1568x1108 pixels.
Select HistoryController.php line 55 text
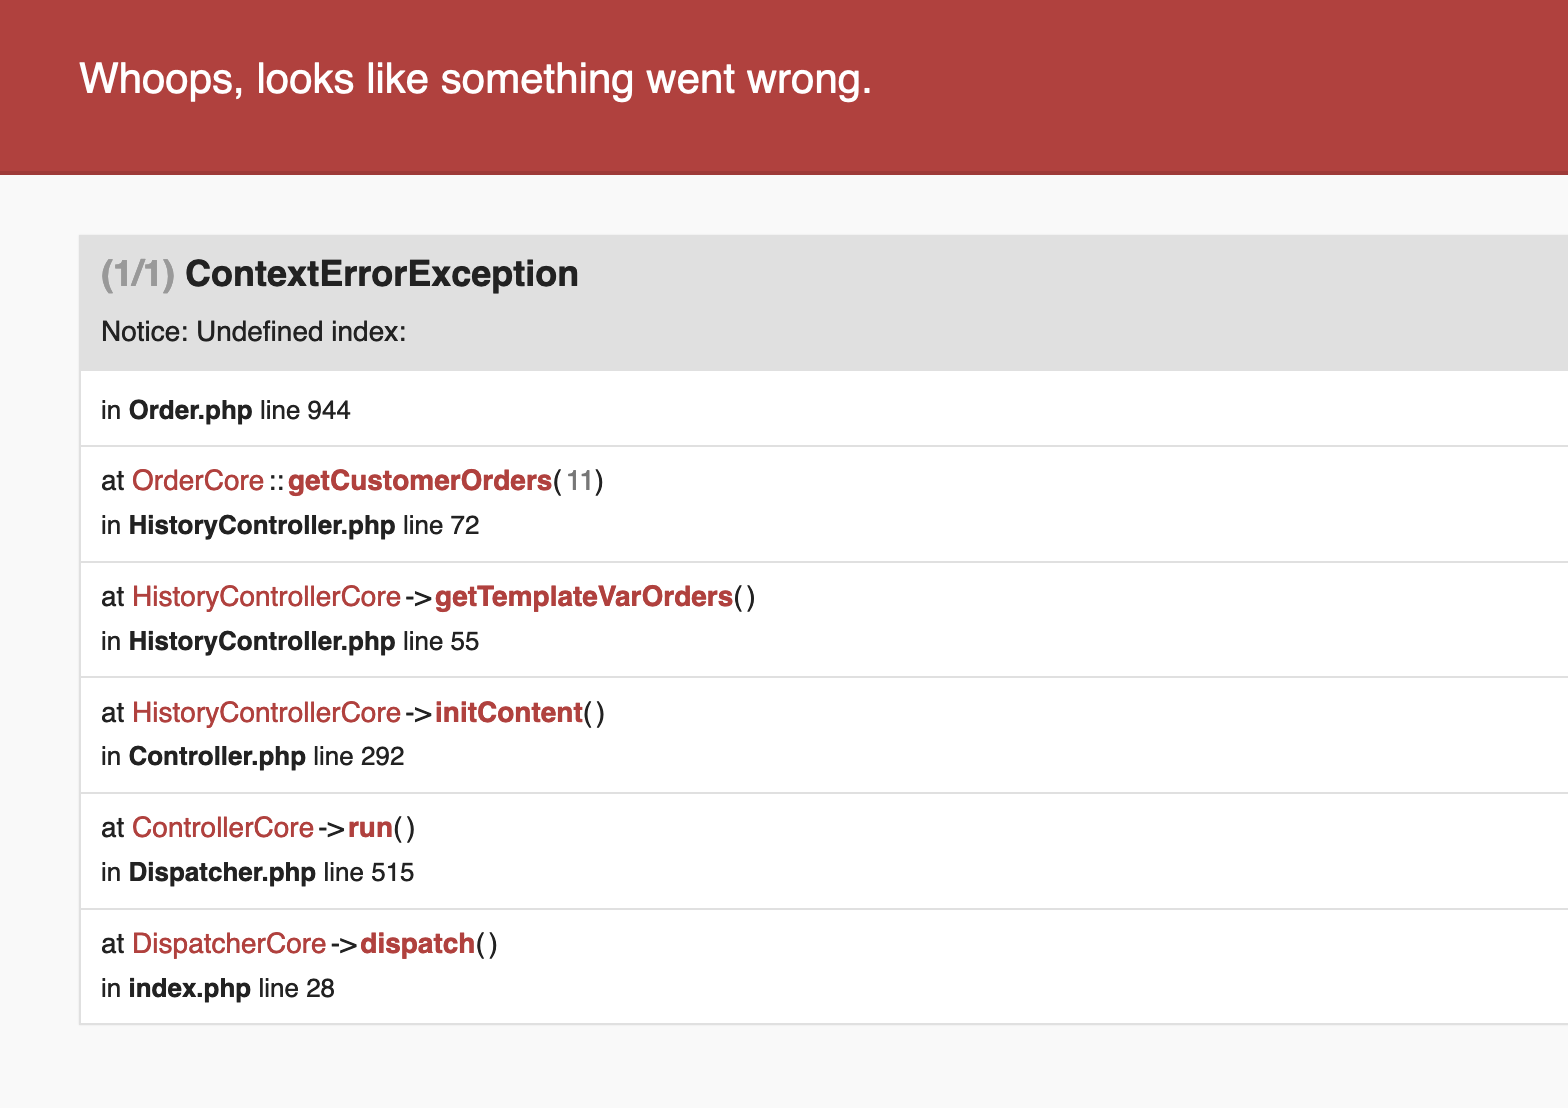[x=290, y=642]
